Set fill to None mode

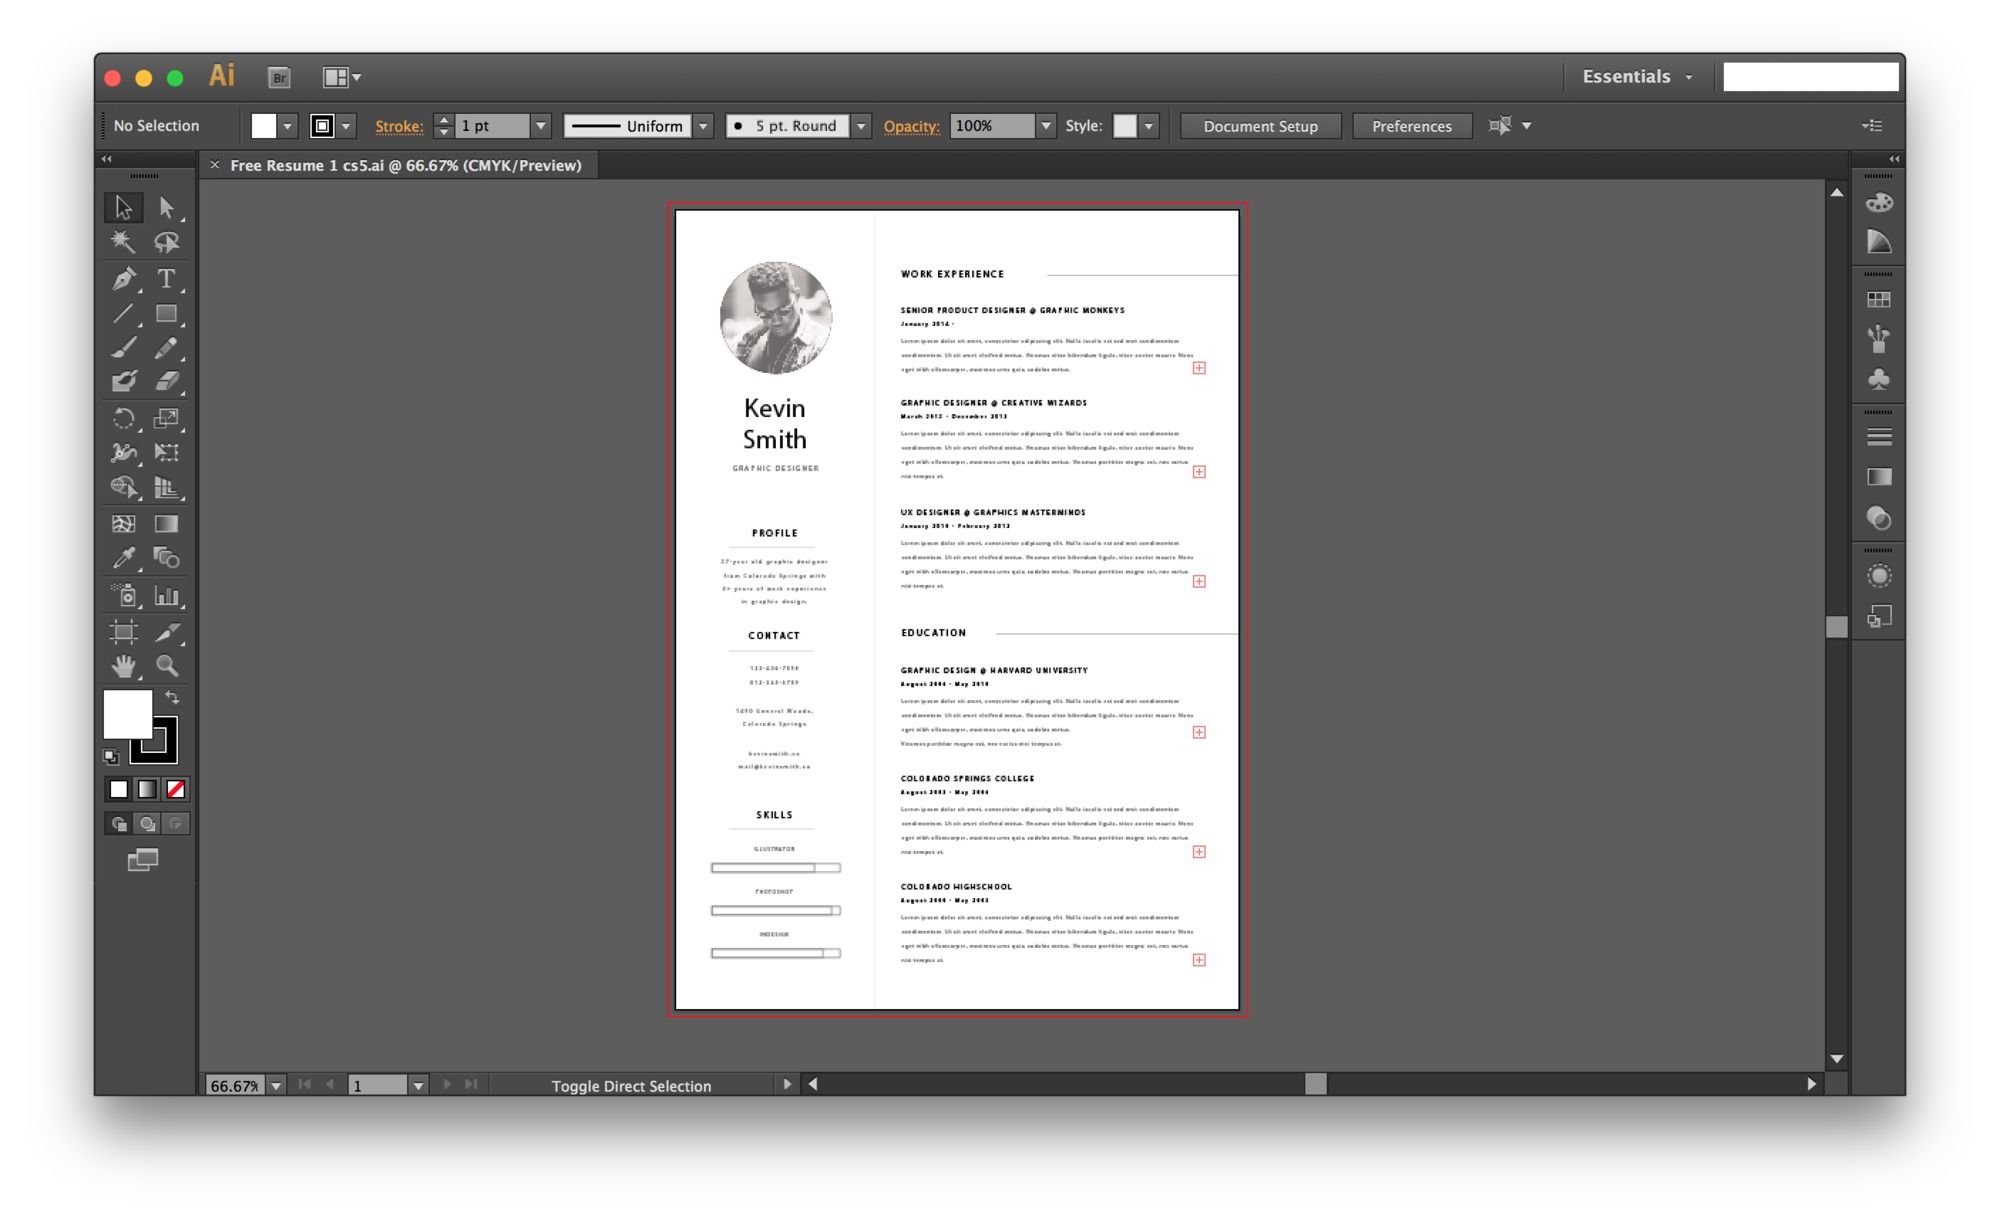point(176,789)
